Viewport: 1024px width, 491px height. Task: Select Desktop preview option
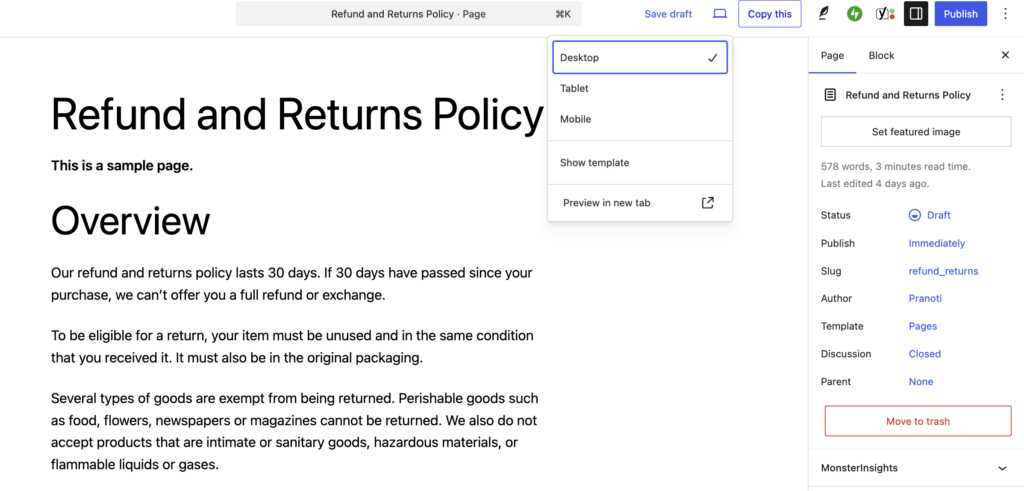point(640,57)
